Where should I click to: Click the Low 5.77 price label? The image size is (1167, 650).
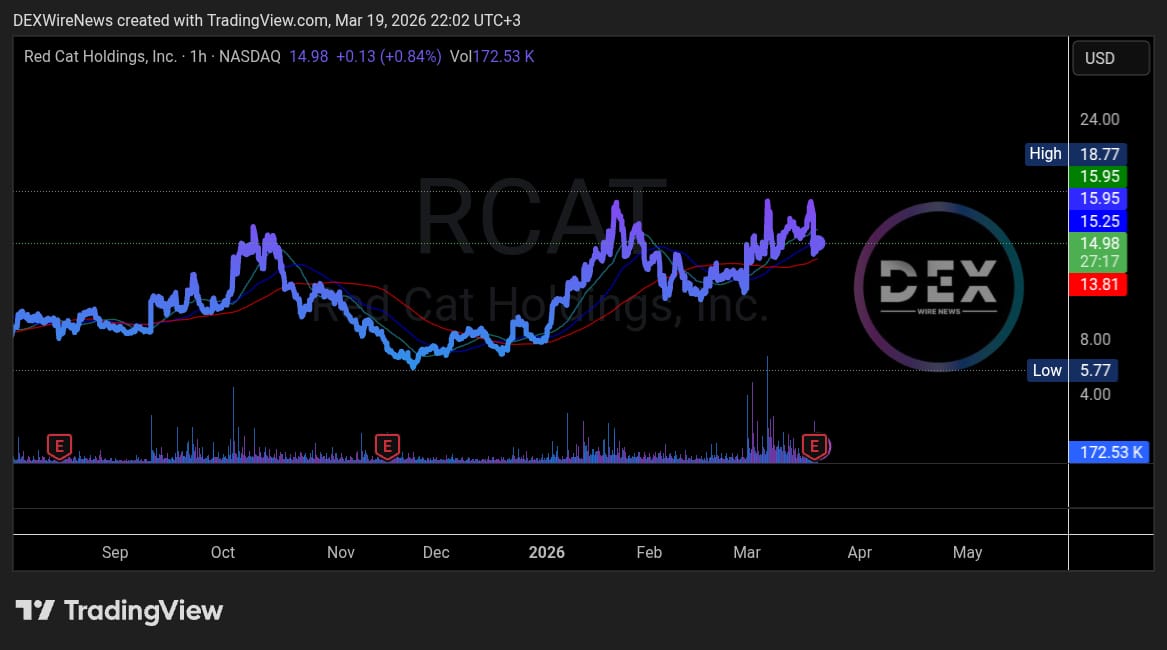1072,370
